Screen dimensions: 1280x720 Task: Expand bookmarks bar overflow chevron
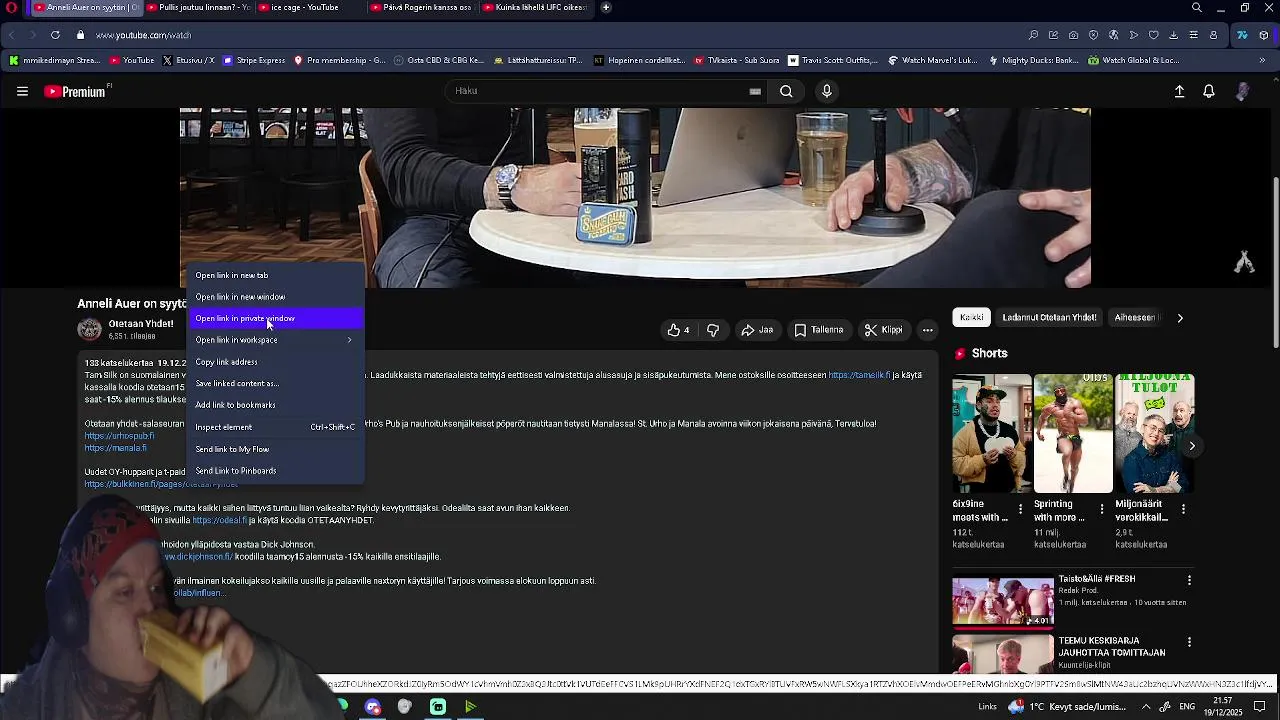point(1262,60)
